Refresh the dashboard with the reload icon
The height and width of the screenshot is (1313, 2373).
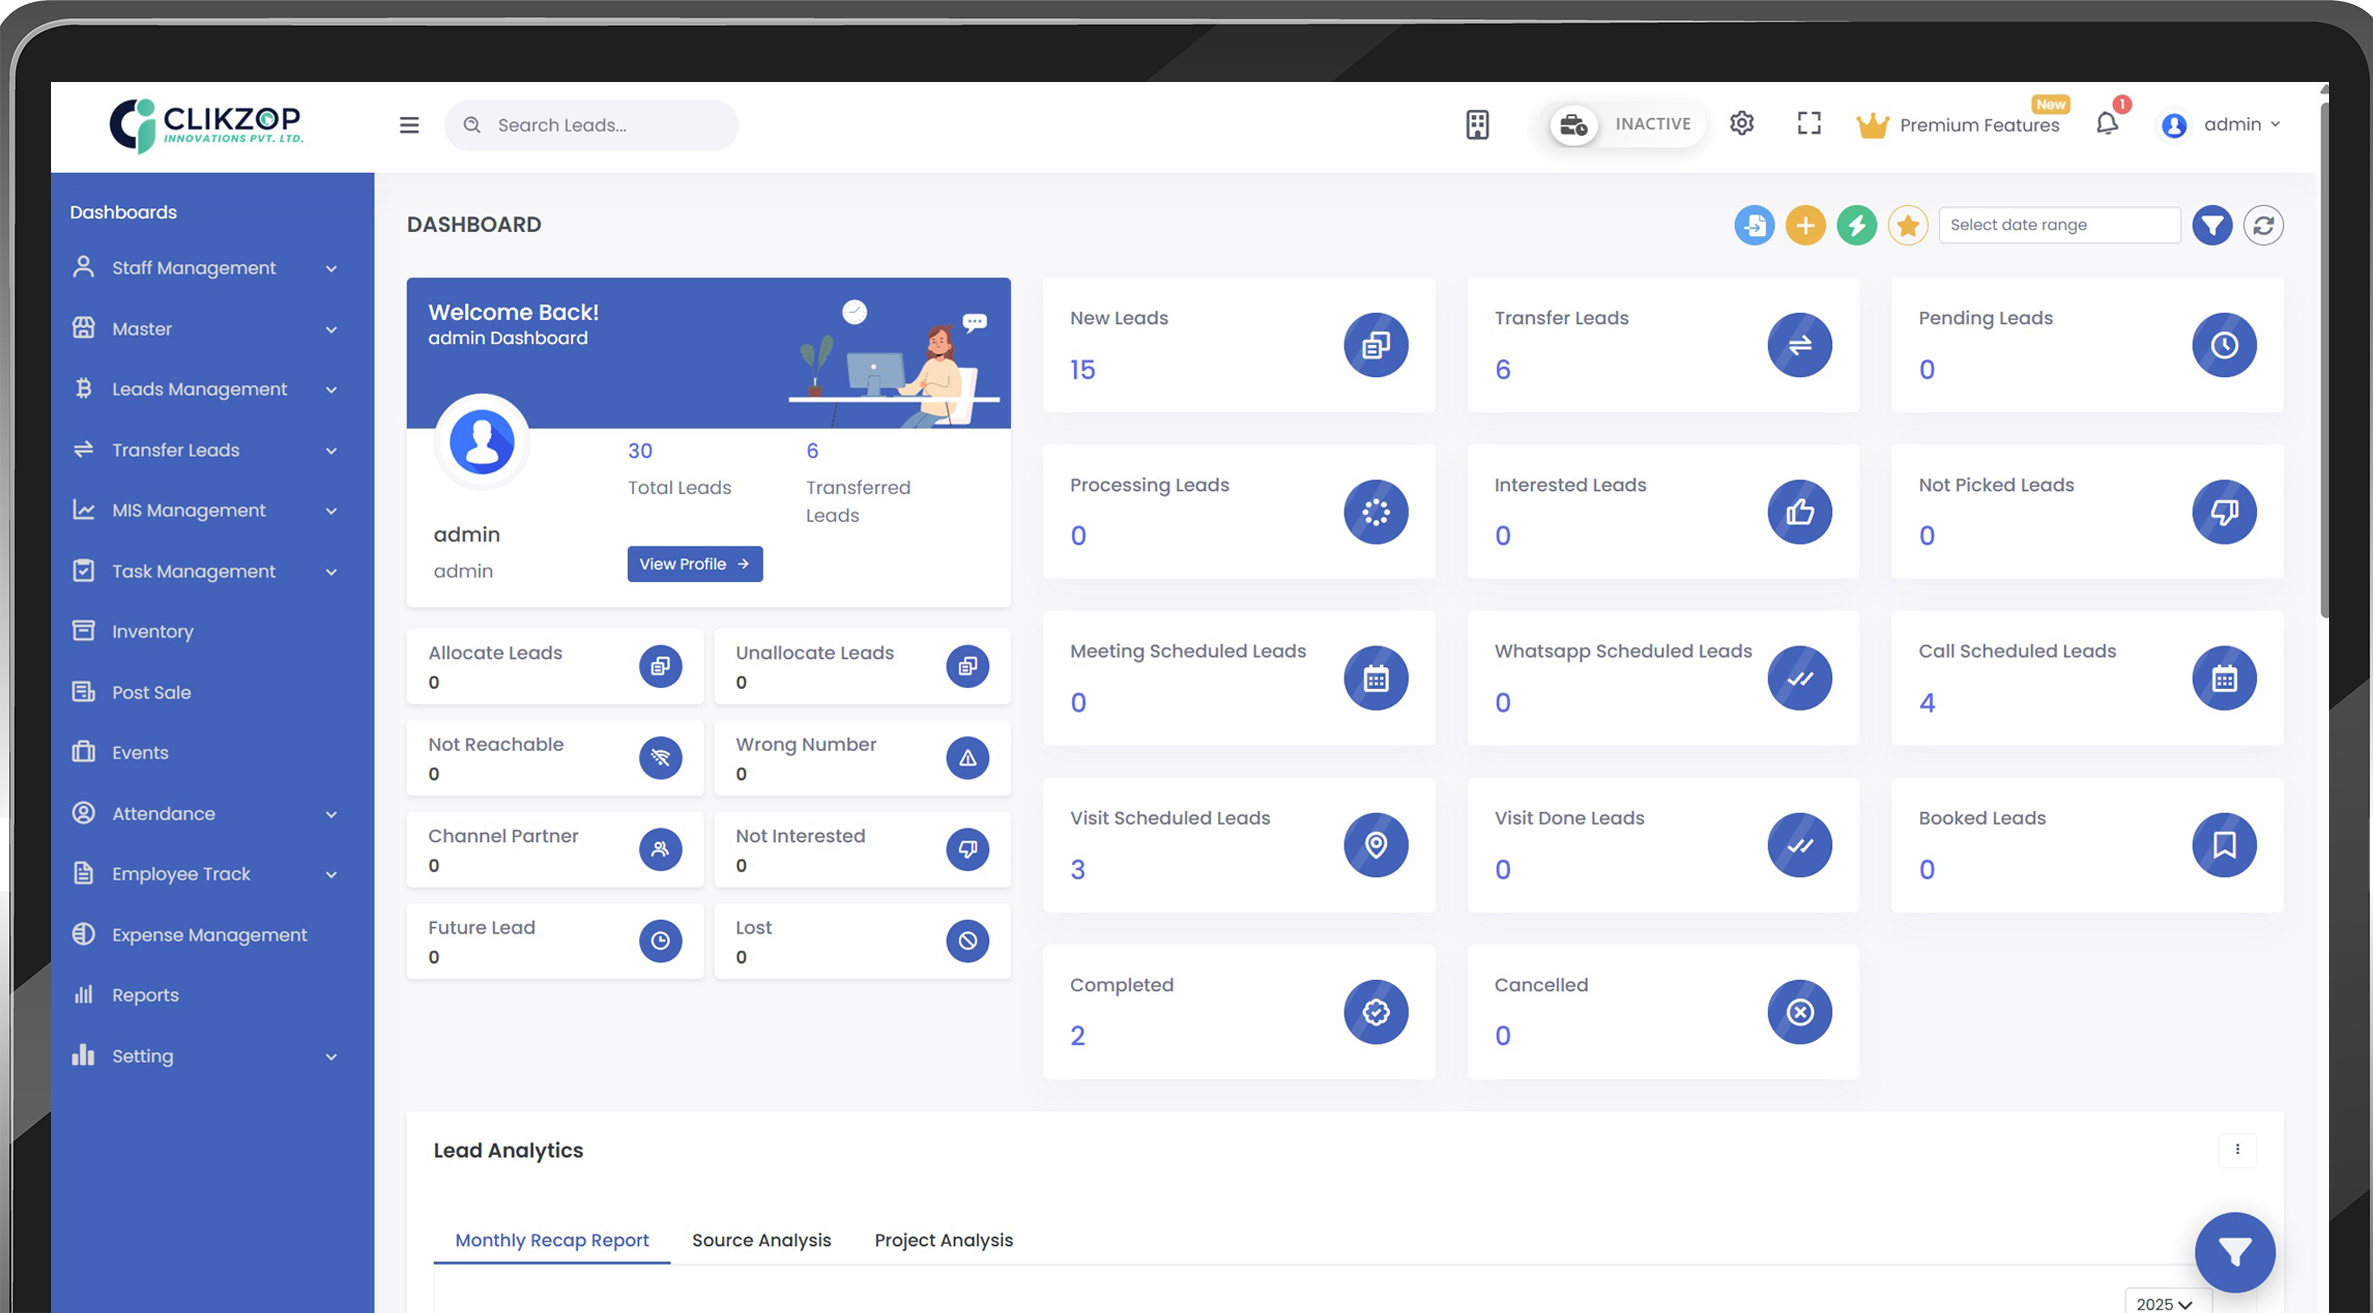(2264, 225)
